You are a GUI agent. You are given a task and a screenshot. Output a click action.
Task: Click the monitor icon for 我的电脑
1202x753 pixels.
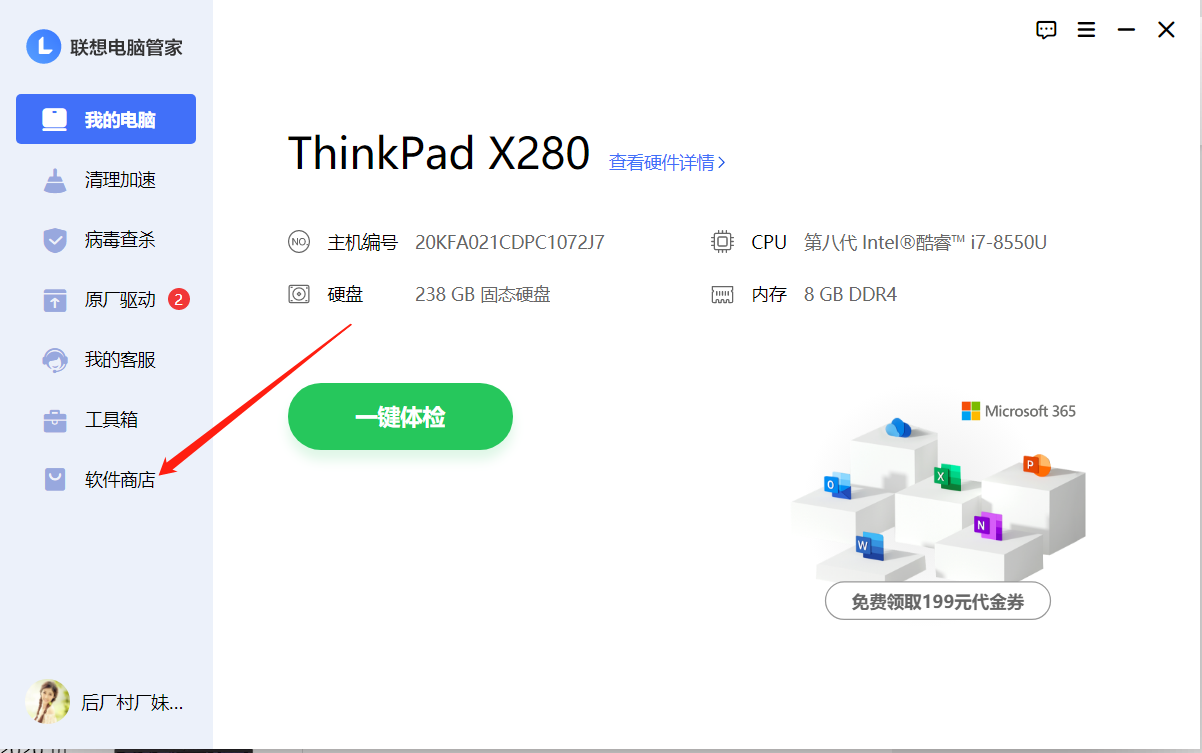pyautogui.click(x=55, y=120)
